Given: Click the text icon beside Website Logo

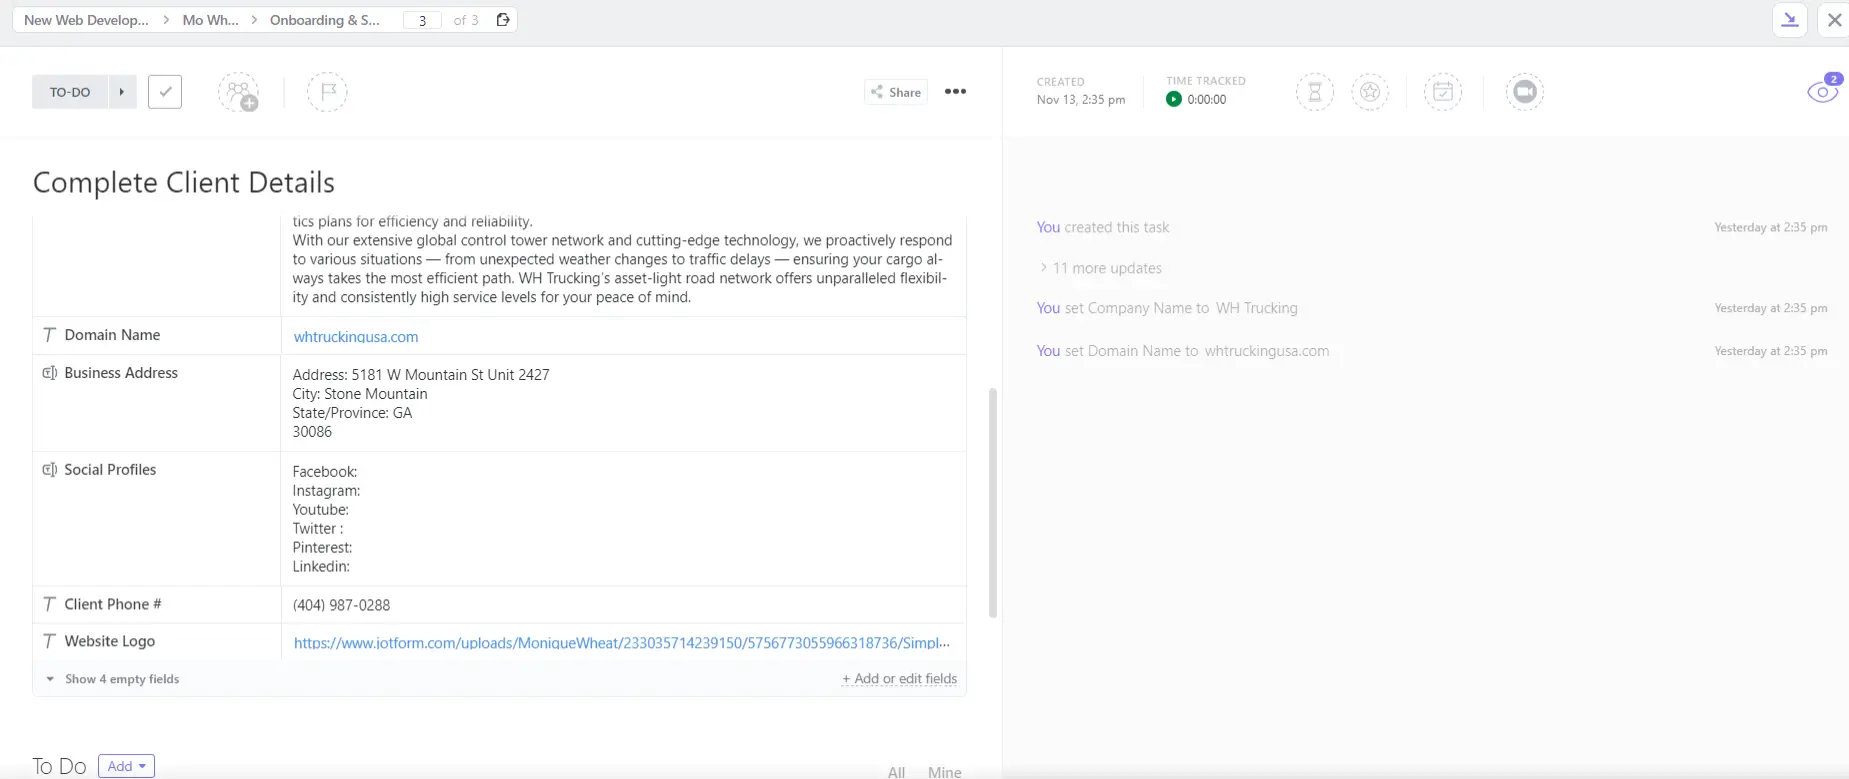Looking at the screenshot, I should (49, 641).
